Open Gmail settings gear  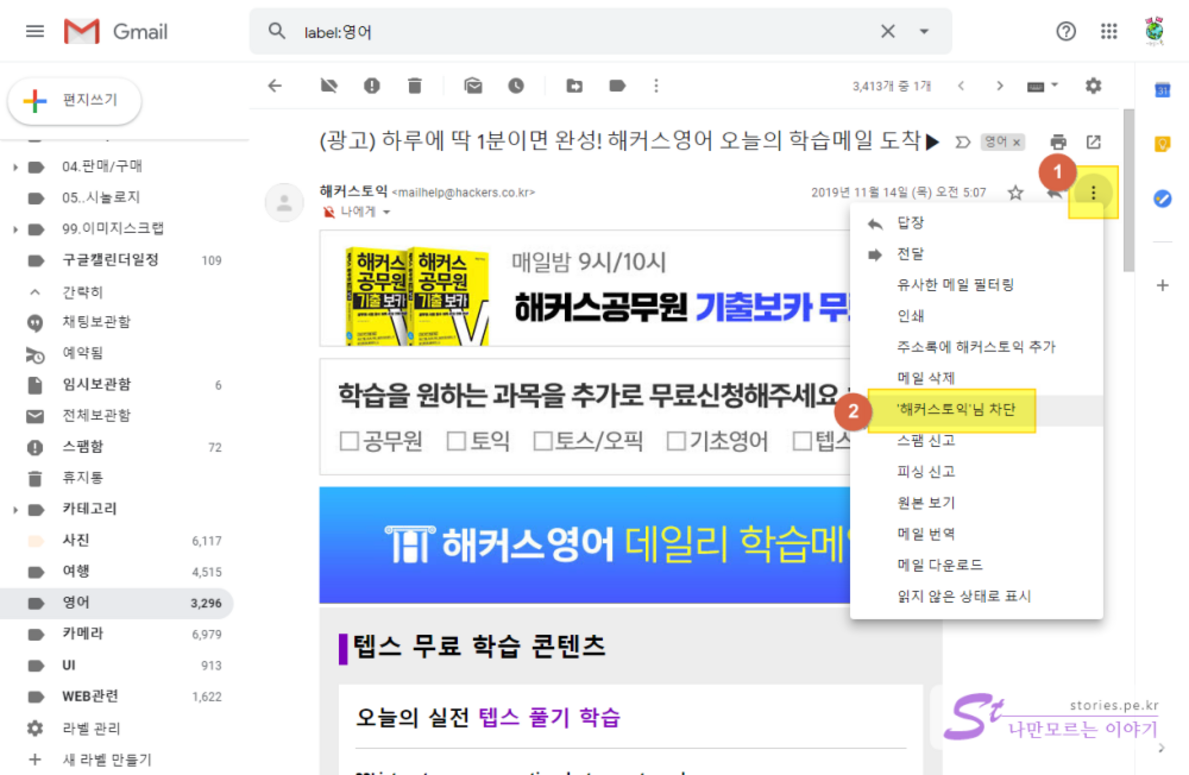1093,86
